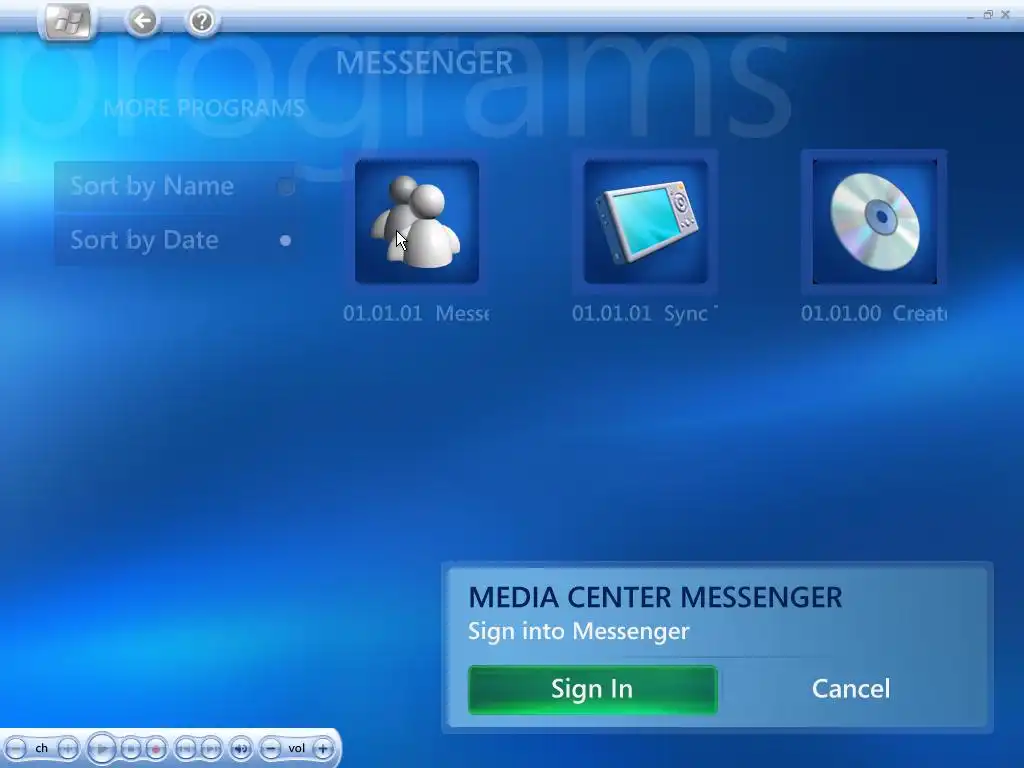Cancel the Messenger sign-in prompt

coord(850,689)
